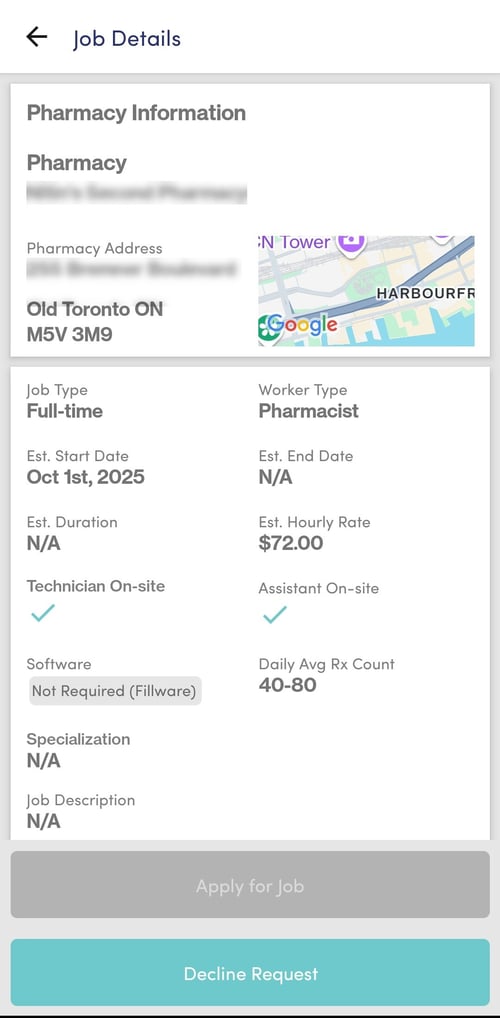Tap the blurred pharmacy name
Image resolution: width=500 pixels, height=1018 pixels.
[137, 193]
